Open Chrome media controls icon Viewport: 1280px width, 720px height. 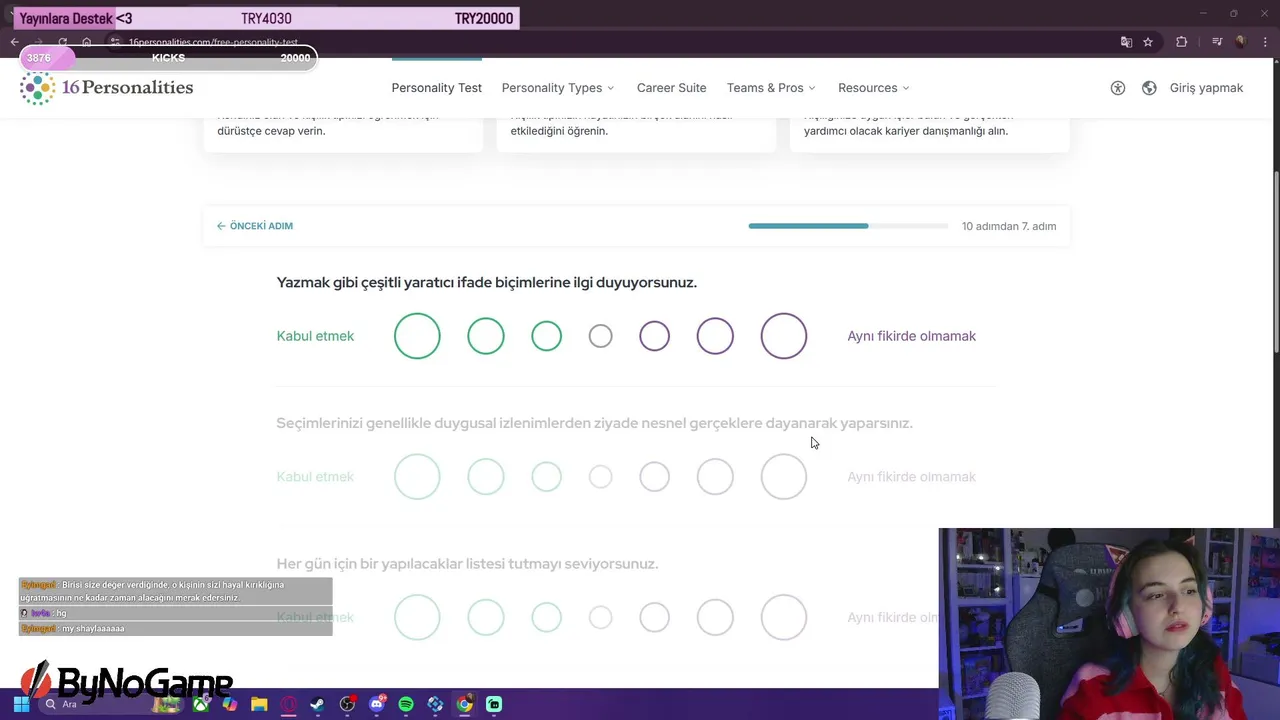[1217, 42]
